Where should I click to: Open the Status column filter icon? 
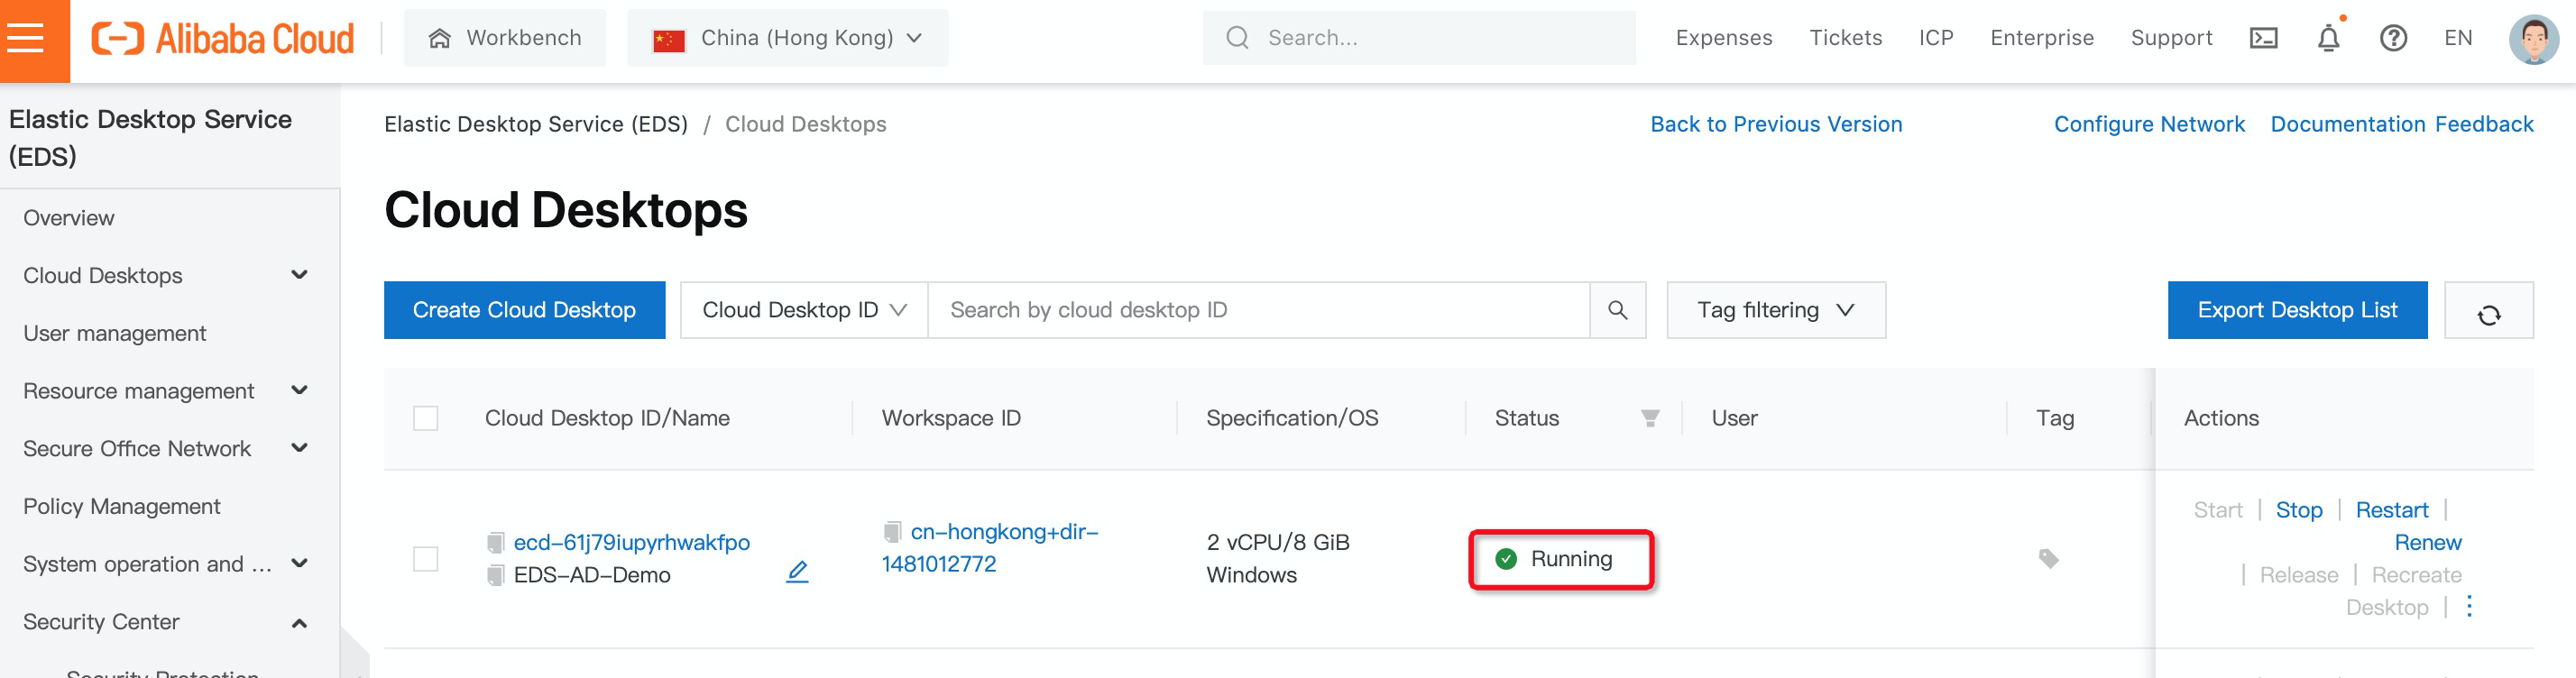point(1650,418)
